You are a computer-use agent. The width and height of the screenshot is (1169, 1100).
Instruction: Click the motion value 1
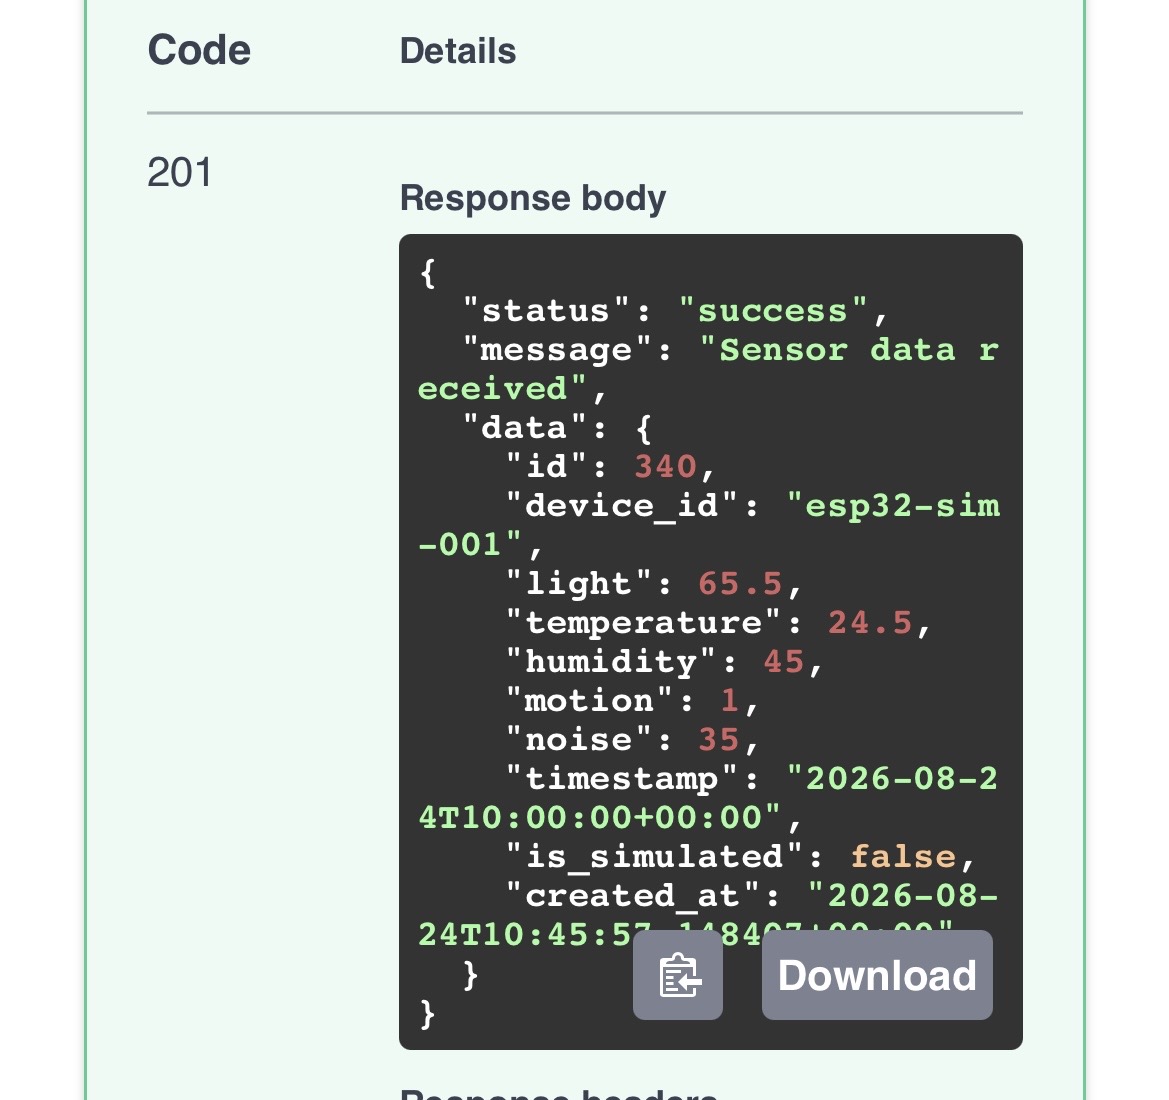pyautogui.click(x=730, y=700)
